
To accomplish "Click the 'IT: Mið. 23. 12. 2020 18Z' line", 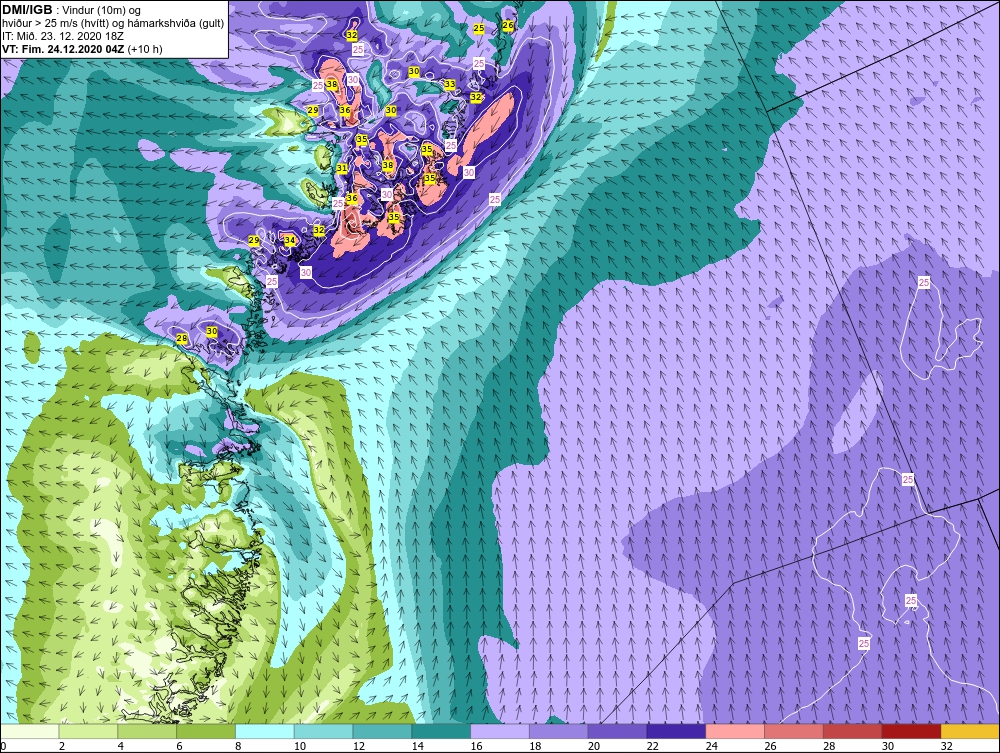I will click(63, 36).
